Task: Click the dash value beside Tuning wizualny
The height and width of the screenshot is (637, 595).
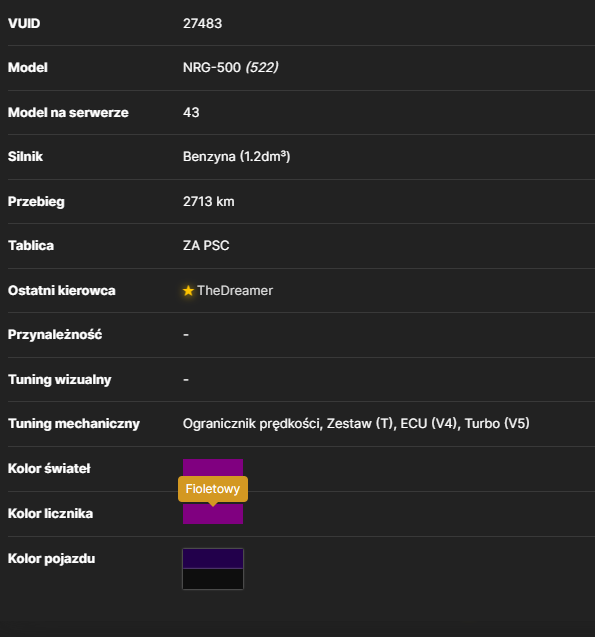Action: [186, 379]
